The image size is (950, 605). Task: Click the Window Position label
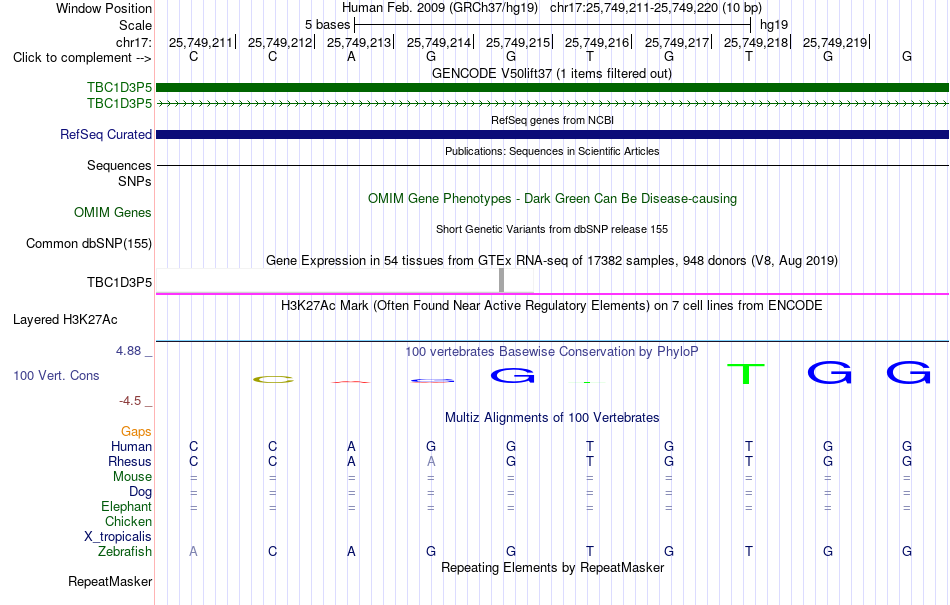(104, 8)
